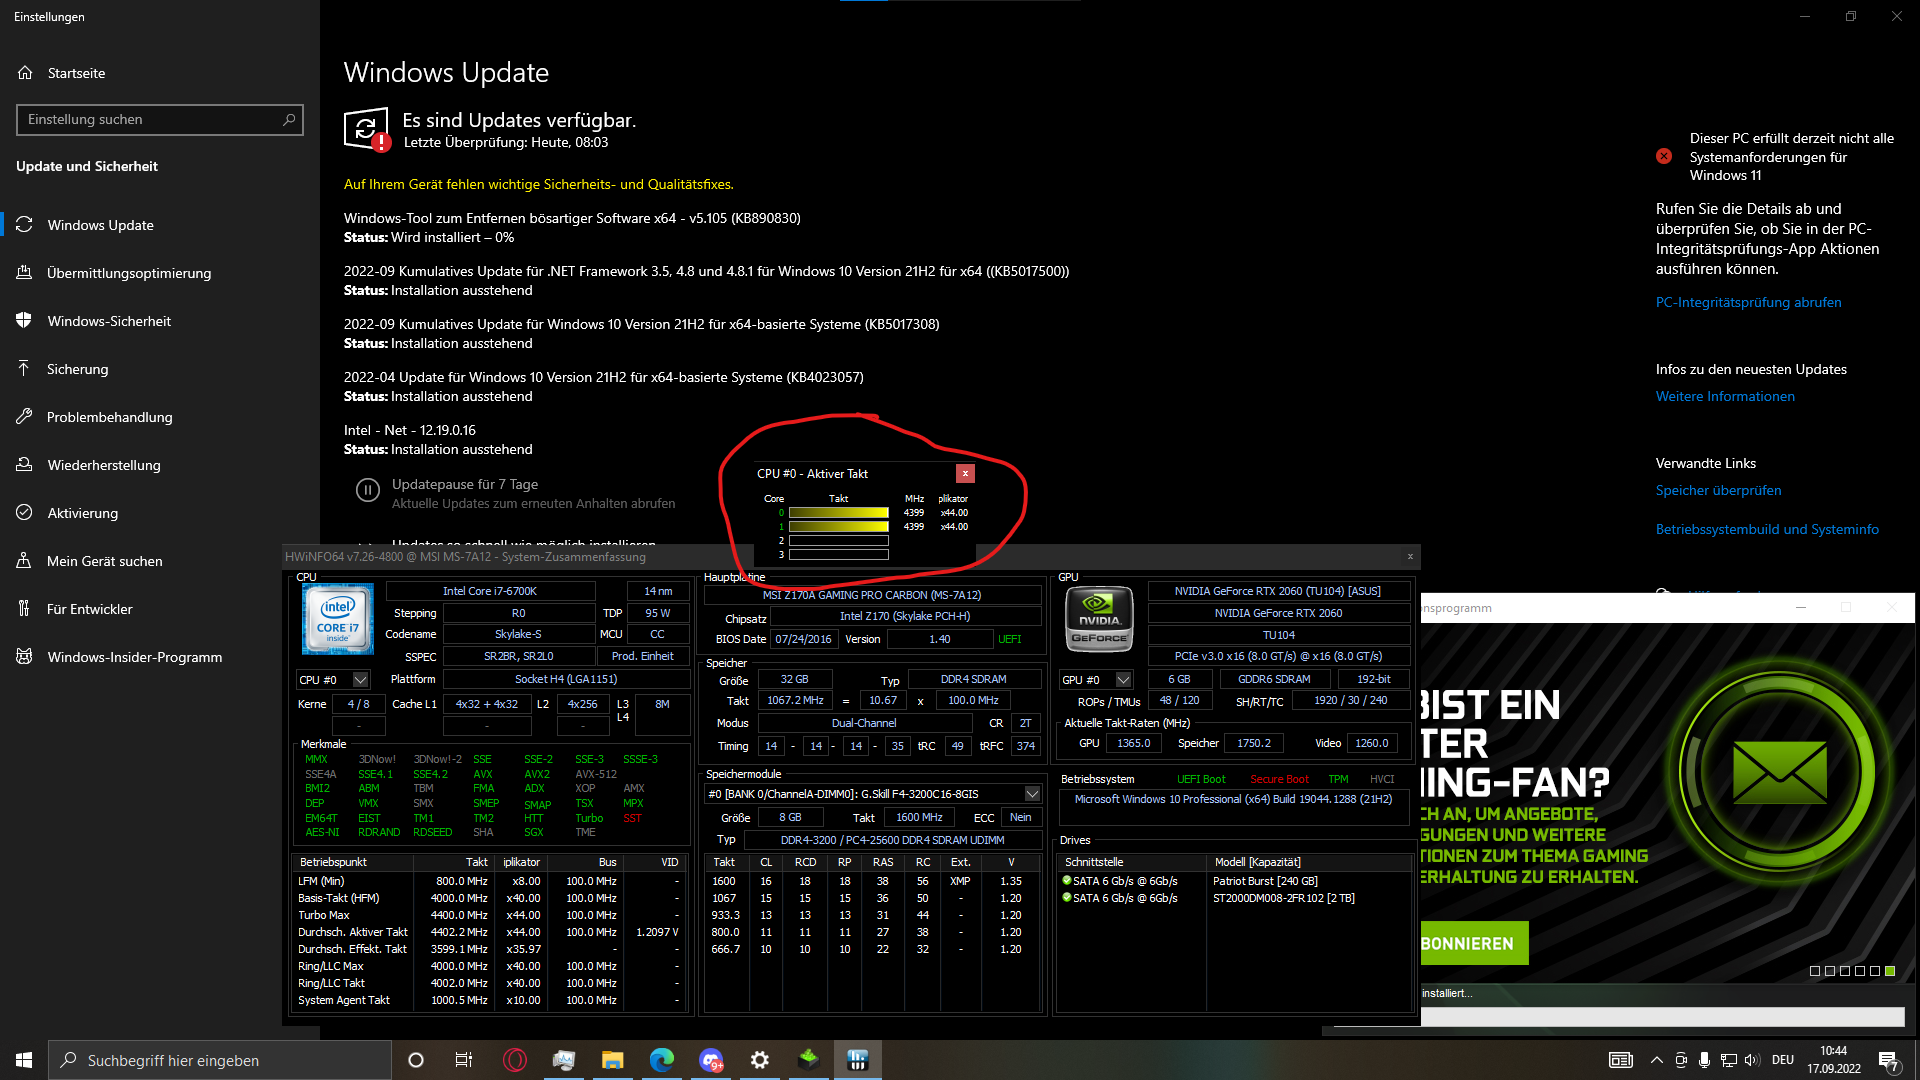
Task: Expand the Speichermodule BANK 0 dropdown
Action: click(x=1032, y=794)
